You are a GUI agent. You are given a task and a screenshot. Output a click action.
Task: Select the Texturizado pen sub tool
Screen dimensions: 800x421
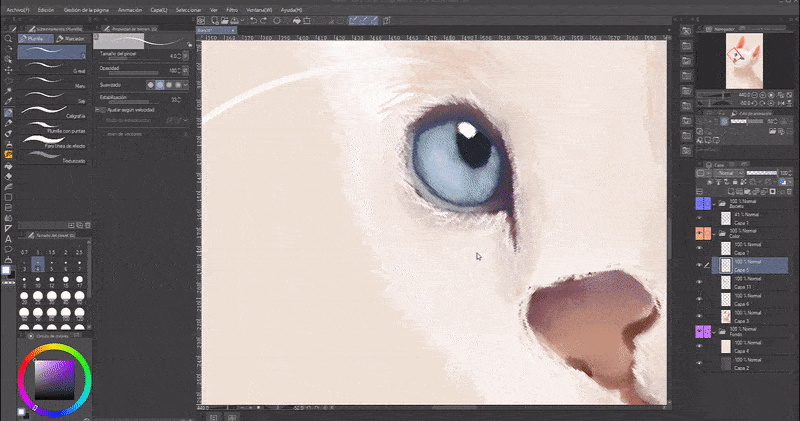coord(52,157)
